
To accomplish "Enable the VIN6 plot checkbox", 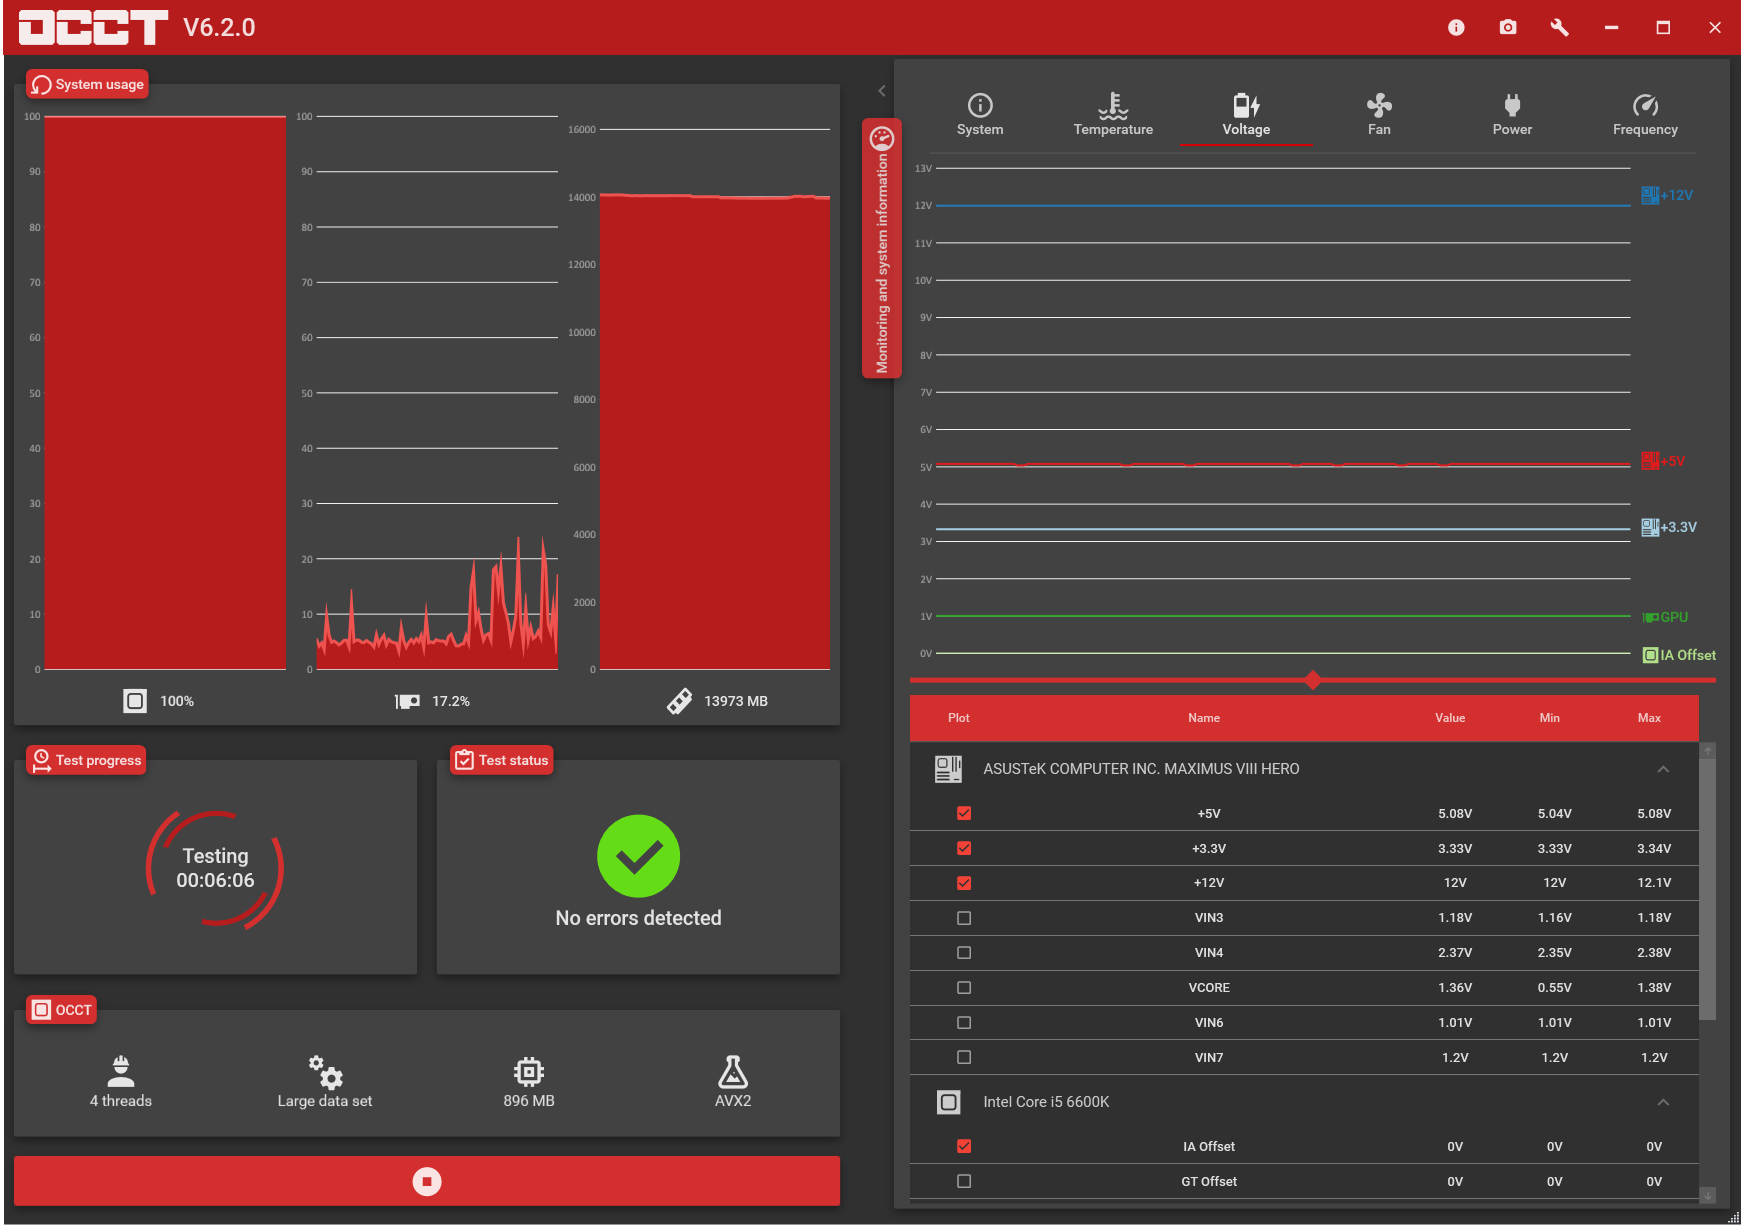I will coord(964,1023).
